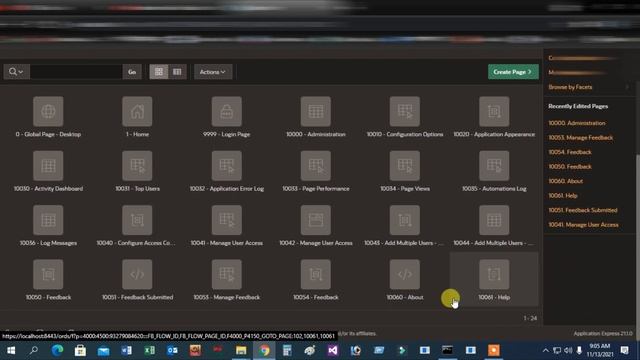Open 10036 - Log Messages page icon
Viewport: 640px width, 360px height.
[48, 220]
